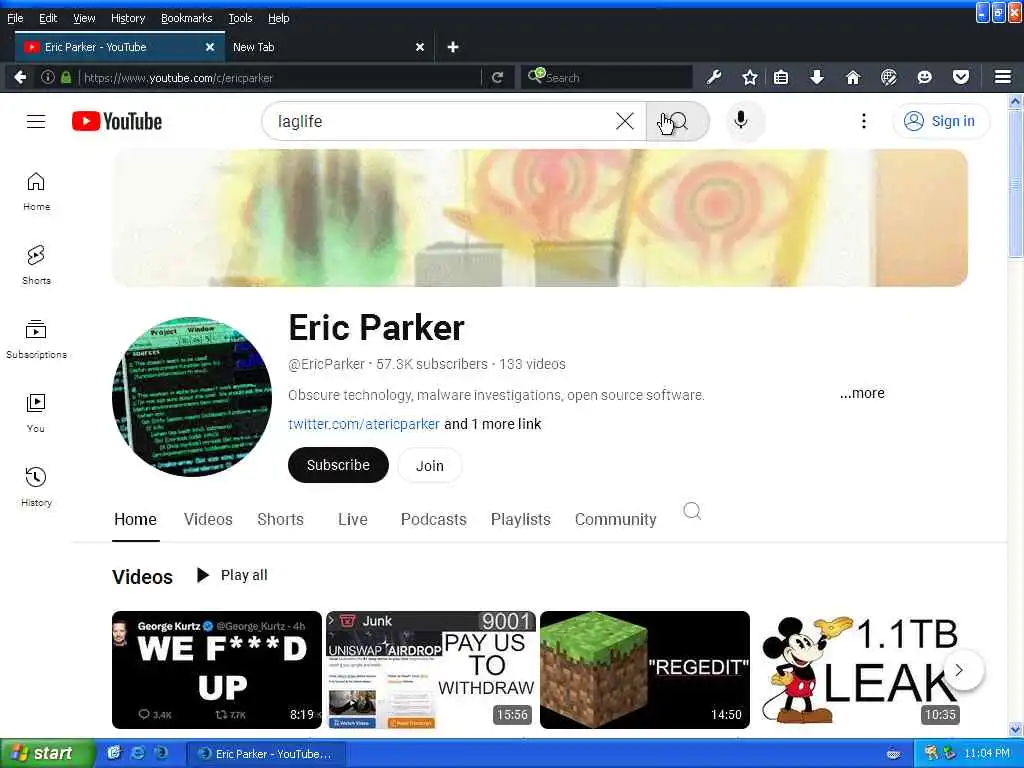Subscribe to Eric Parker
This screenshot has width=1024, height=768.
[x=338, y=465]
